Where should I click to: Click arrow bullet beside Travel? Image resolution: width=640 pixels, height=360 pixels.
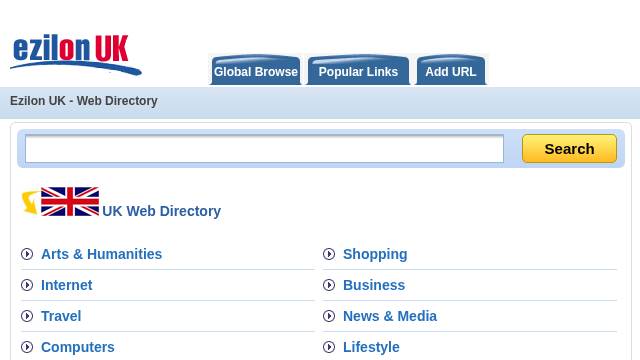pyautogui.click(x=27, y=316)
